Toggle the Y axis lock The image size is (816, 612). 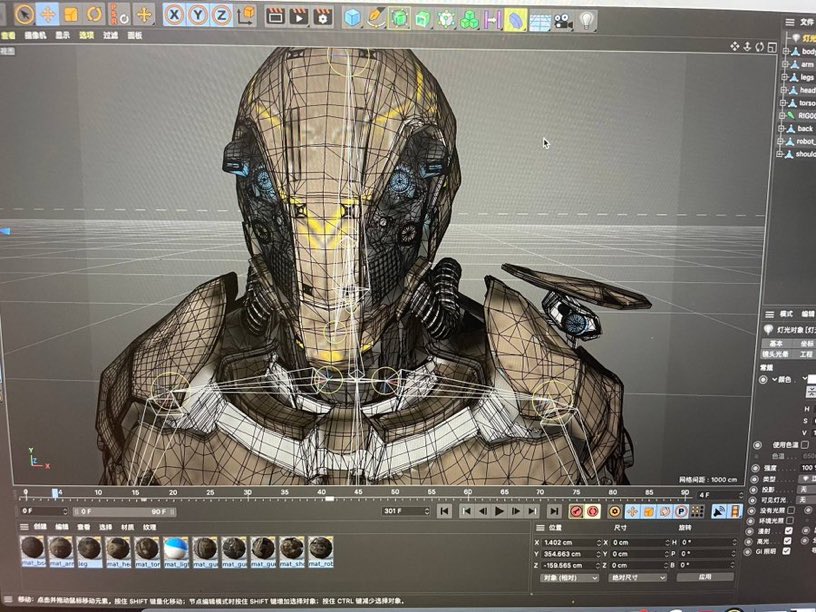pyautogui.click(x=198, y=16)
